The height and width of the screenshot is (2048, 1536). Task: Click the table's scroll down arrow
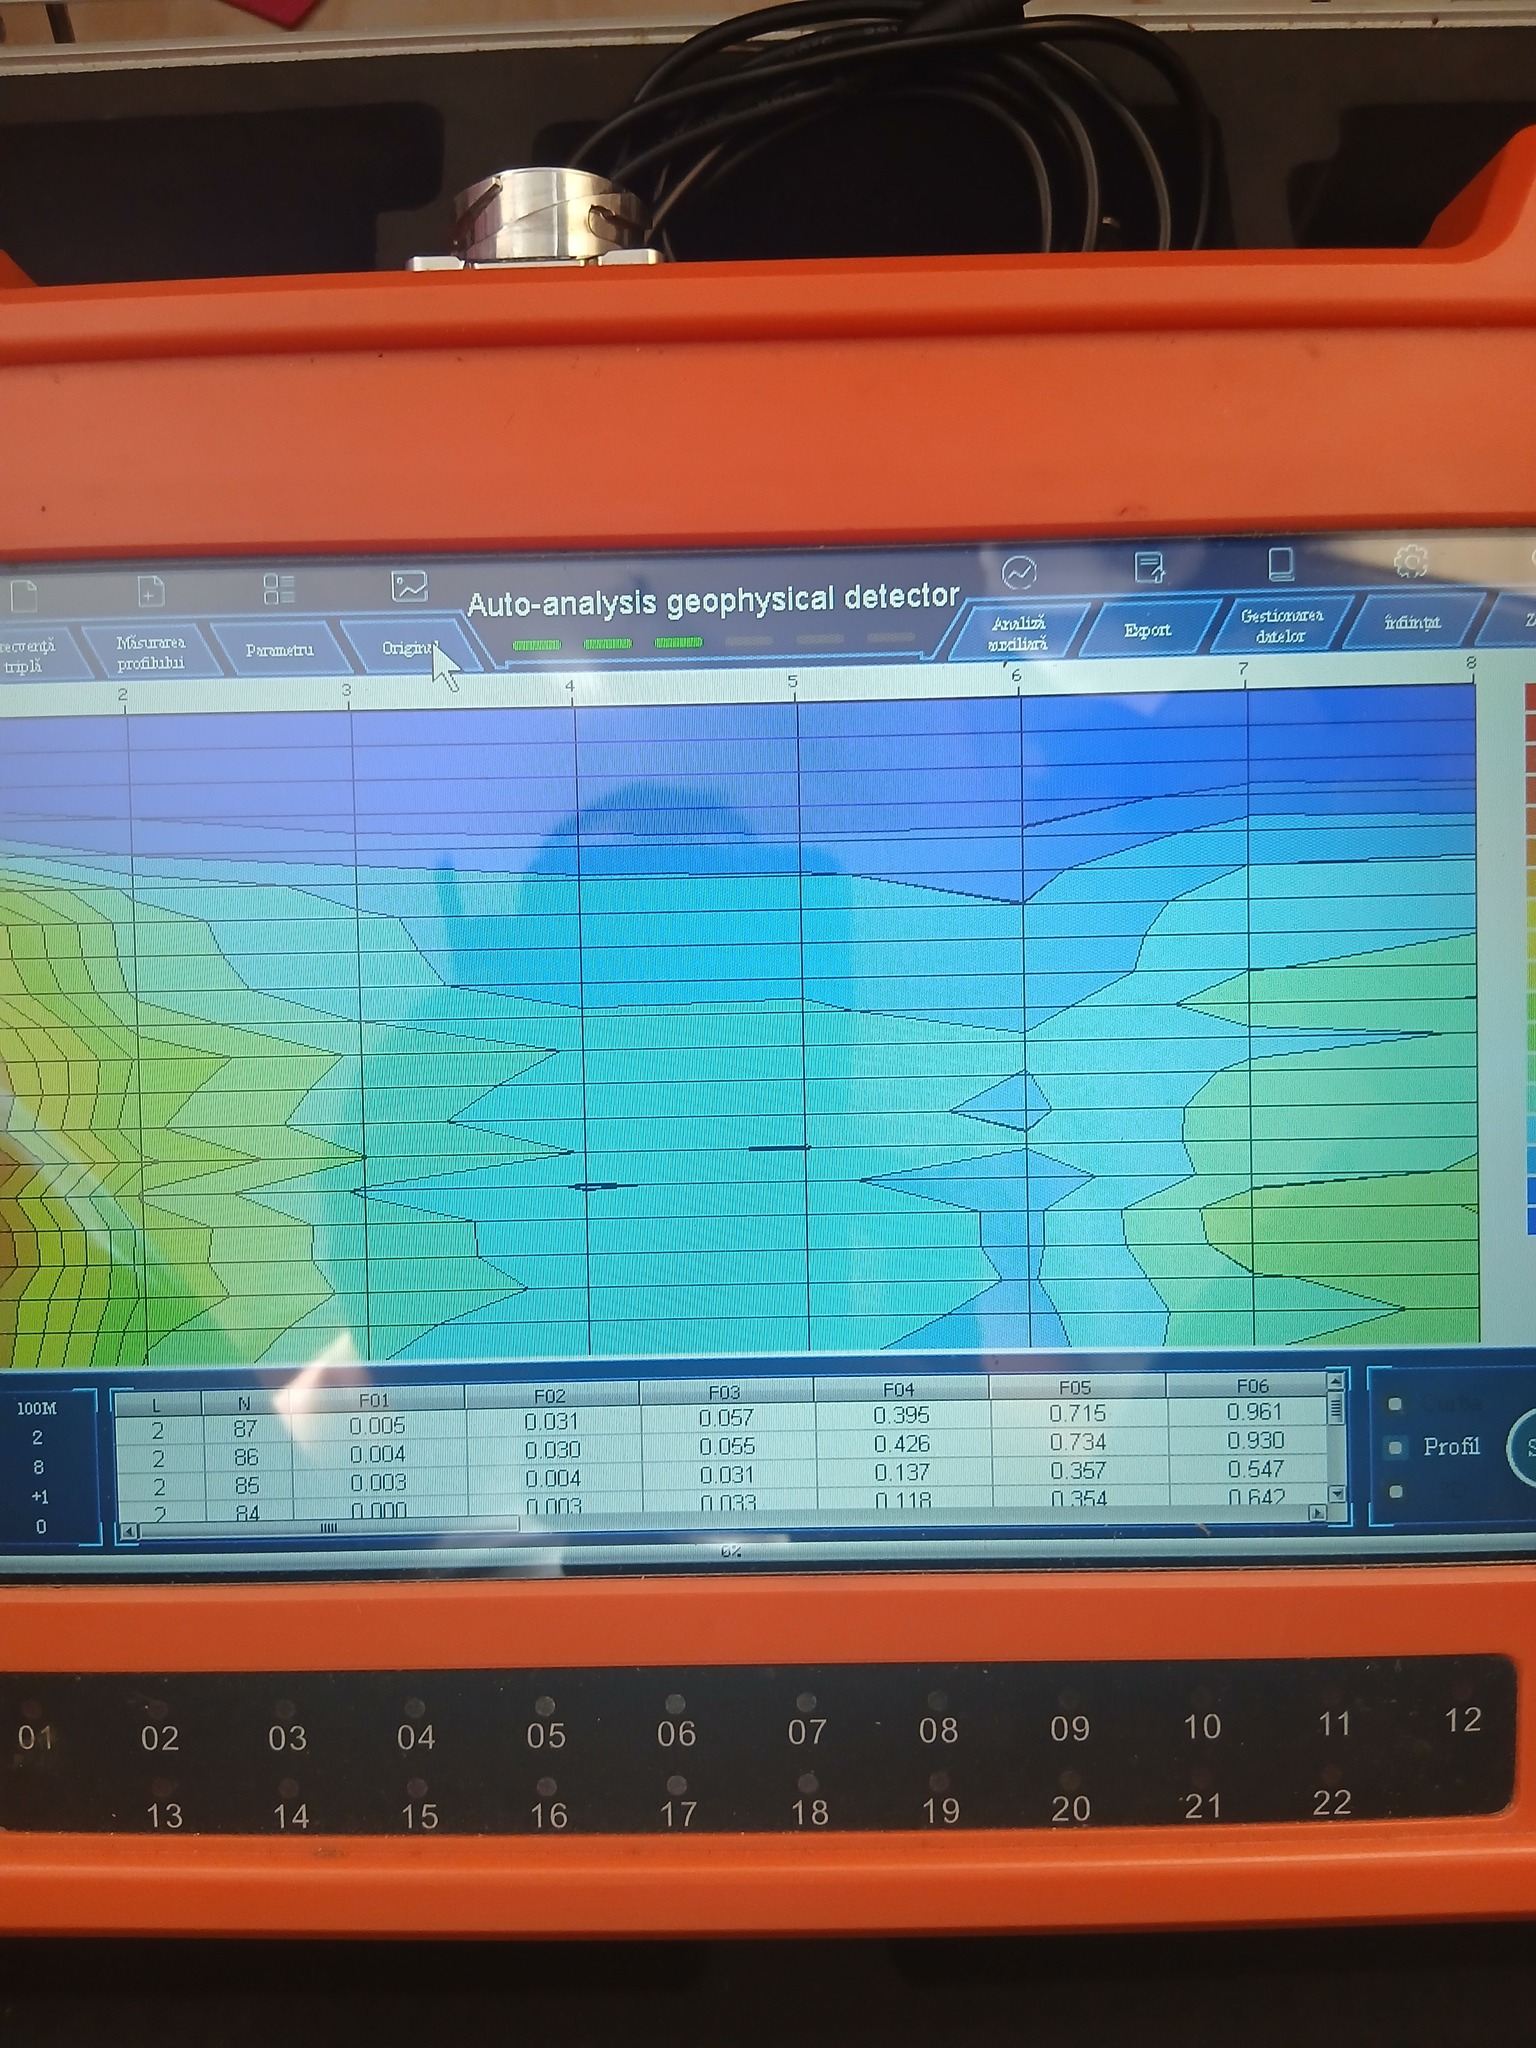pyautogui.click(x=1335, y=1494)
